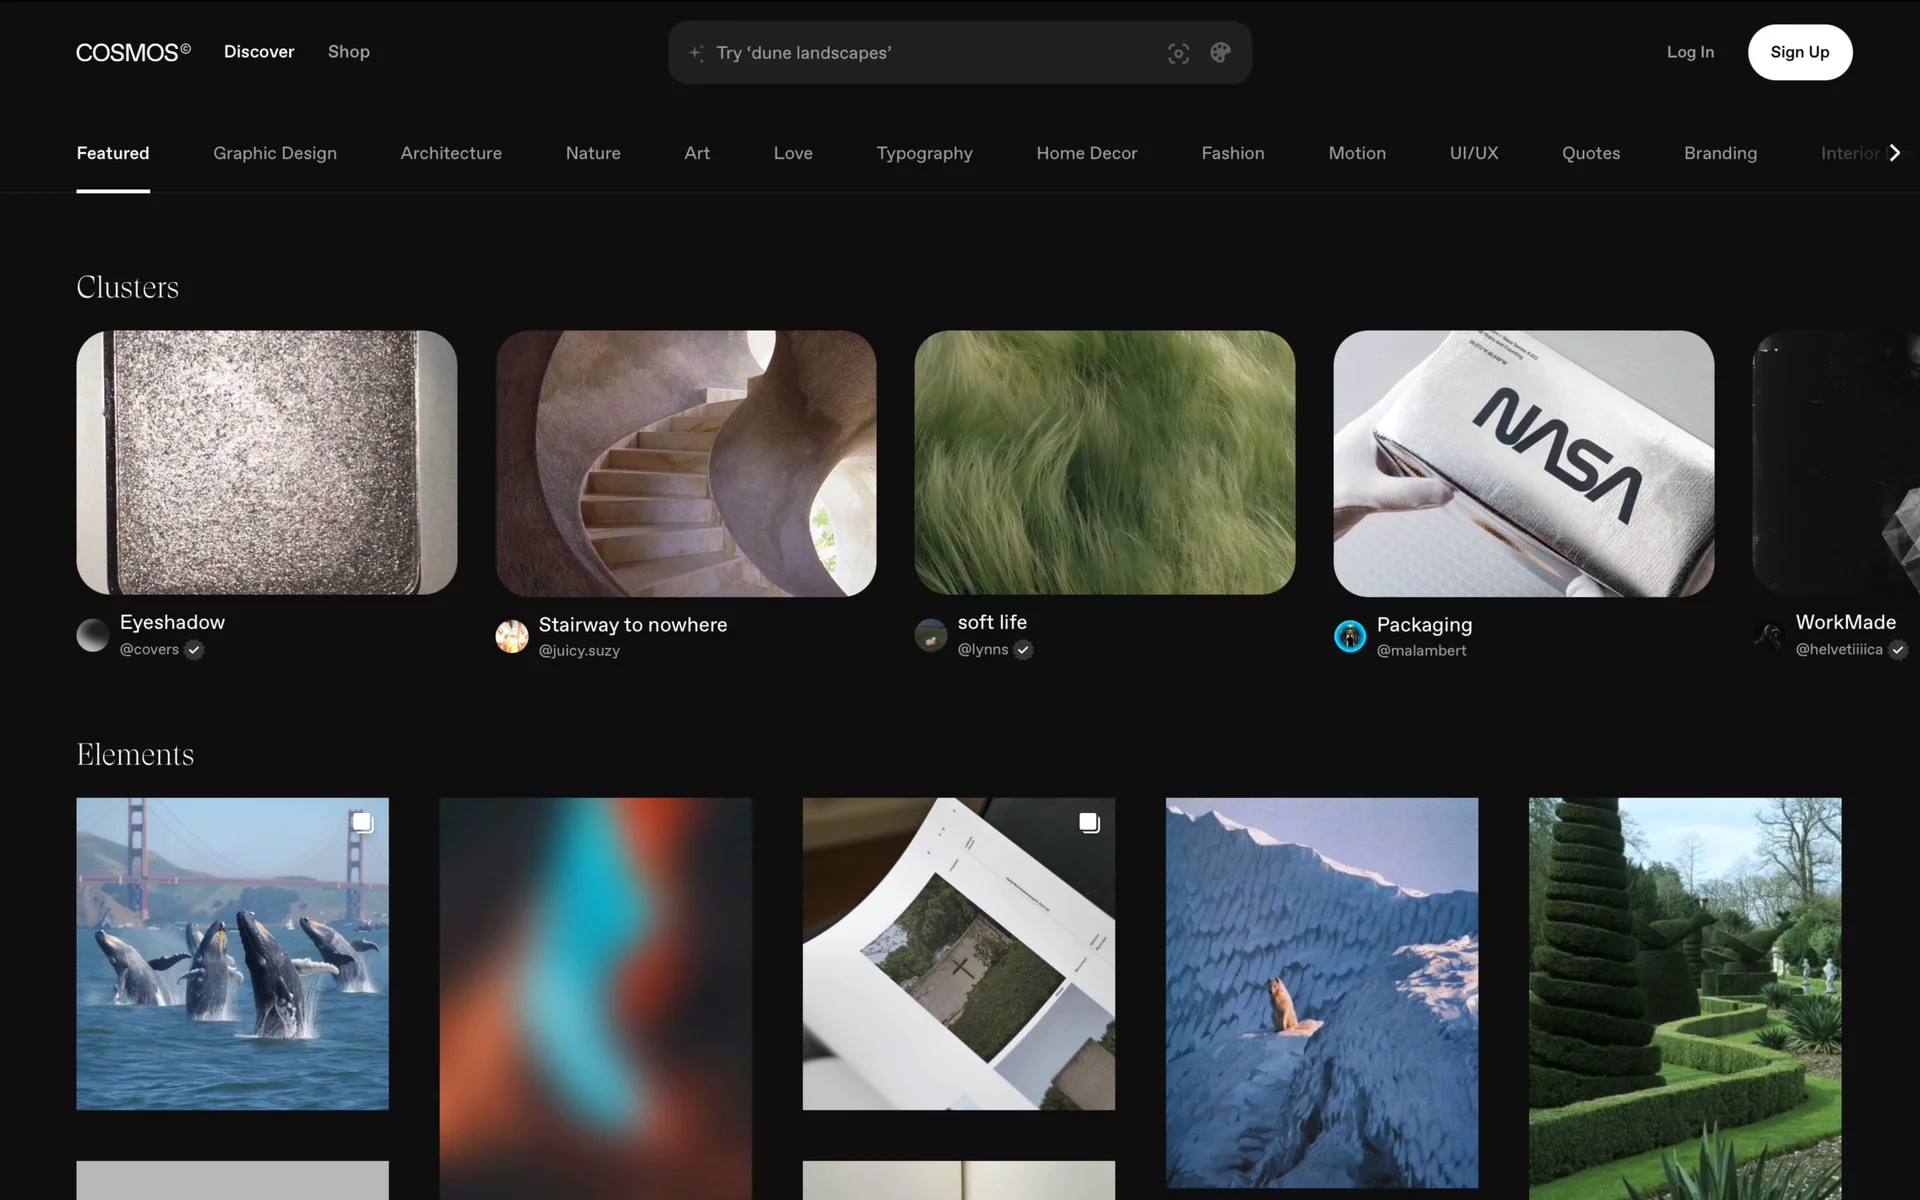Click the verified badge next to @lynns

[1023, 650]
